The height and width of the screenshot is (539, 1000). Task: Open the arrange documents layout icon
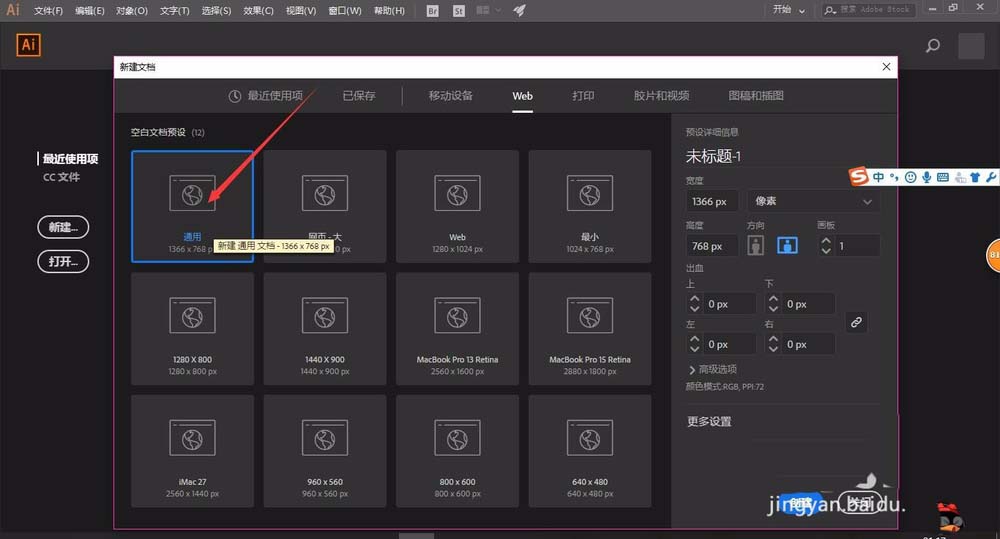[x=483, y=10]
